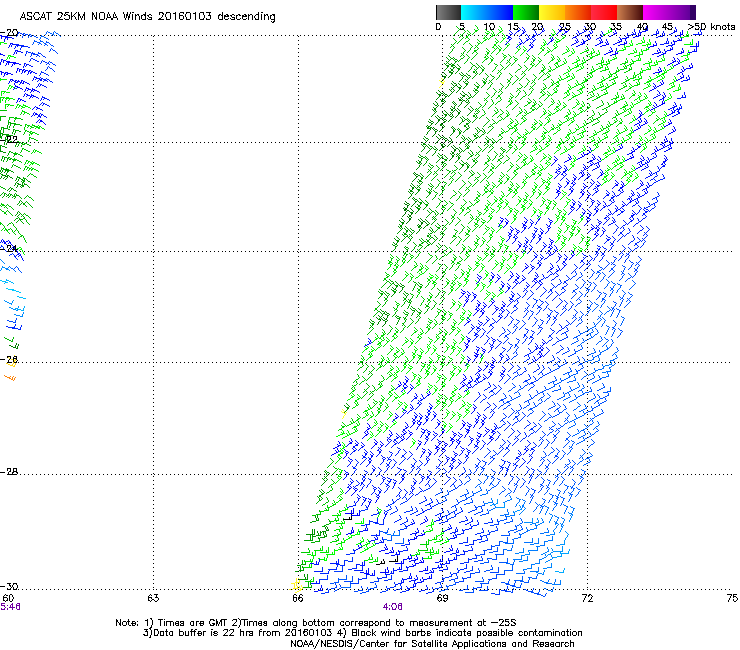
Task: Click the '75' longitude axis label
Action: pos(732,598)
